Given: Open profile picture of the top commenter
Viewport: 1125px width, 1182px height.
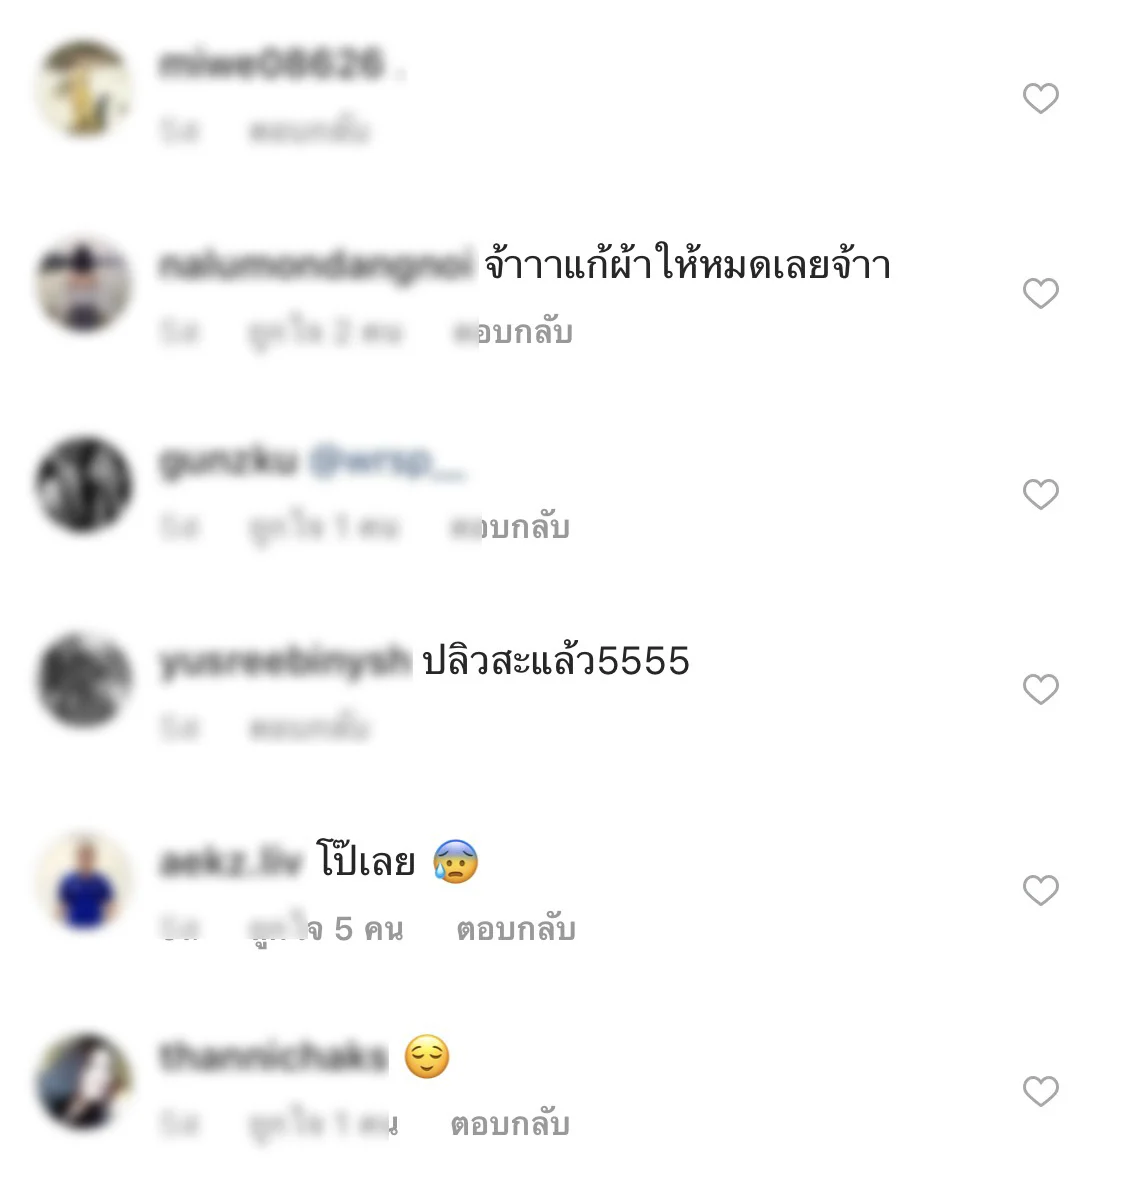Looking at the screenshot, I should pyautogui.click(x=84, y=88).
